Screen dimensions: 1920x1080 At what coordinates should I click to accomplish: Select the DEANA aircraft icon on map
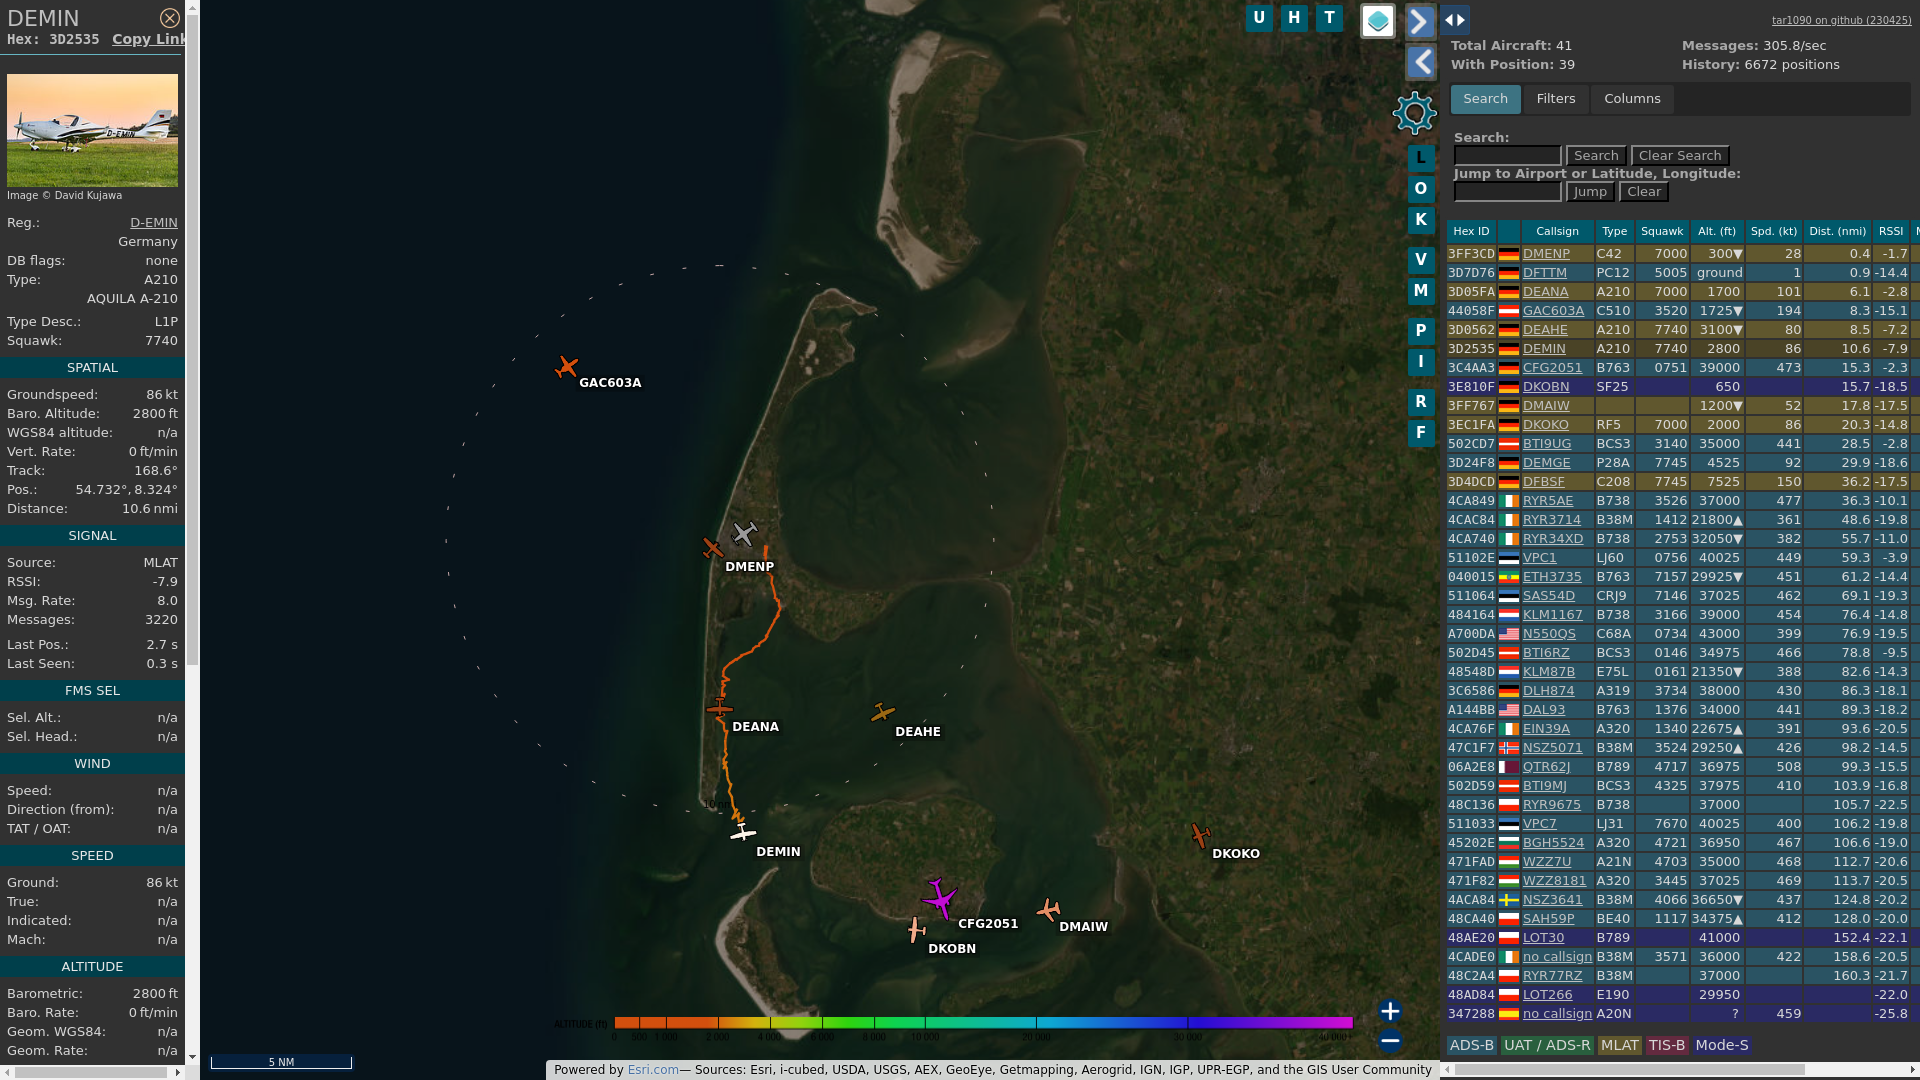point(719,709)
